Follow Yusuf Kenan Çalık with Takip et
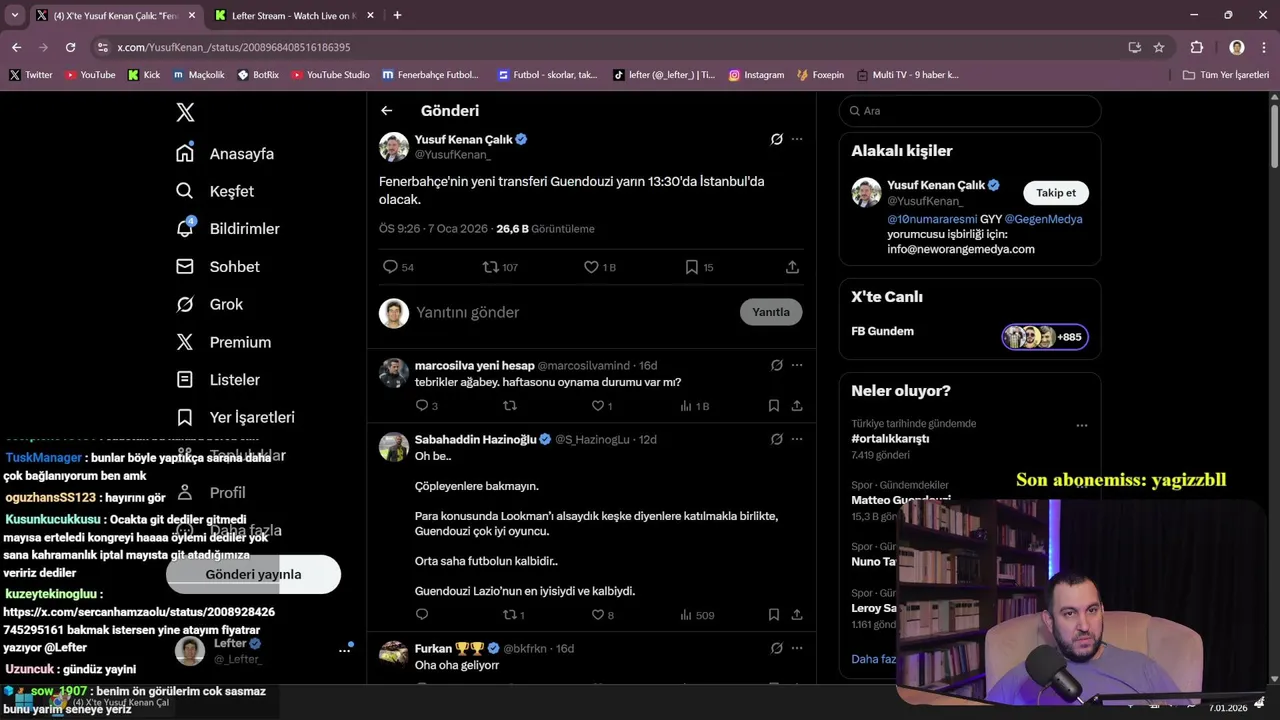 [1056, 193]
